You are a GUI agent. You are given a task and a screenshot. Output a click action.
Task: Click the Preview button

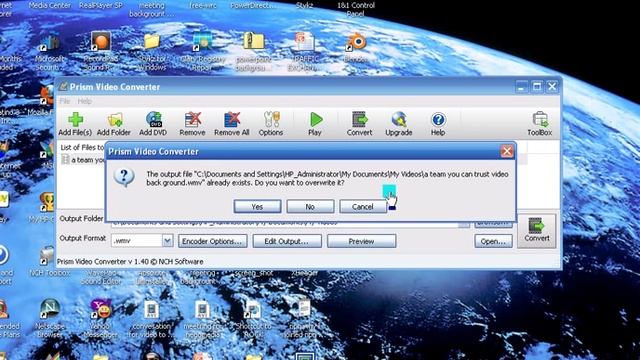pyautogui.click(x=361, y=241)
